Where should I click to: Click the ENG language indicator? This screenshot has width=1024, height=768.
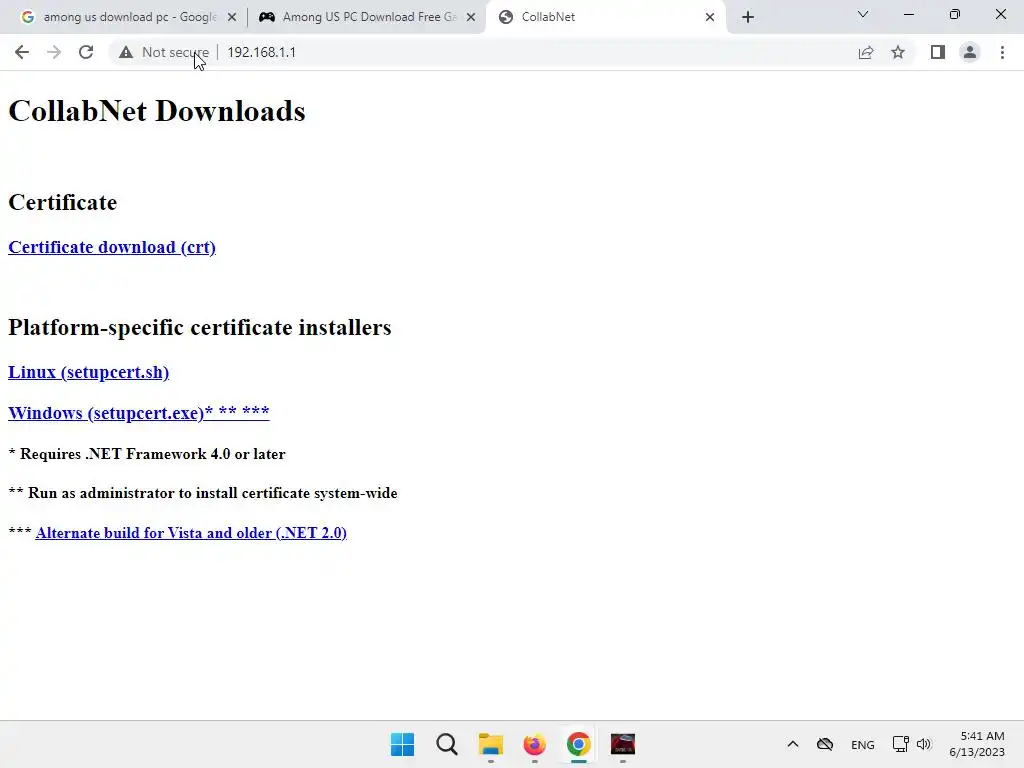(863, 745)
